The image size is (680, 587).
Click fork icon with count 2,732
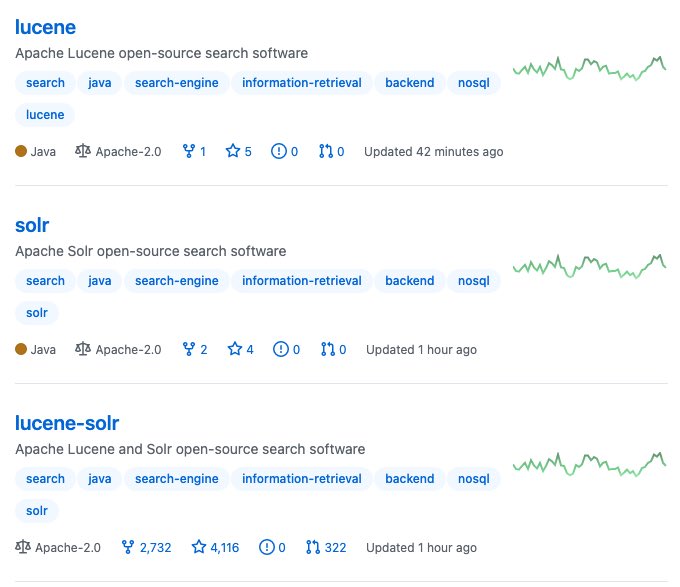[128, 547]
